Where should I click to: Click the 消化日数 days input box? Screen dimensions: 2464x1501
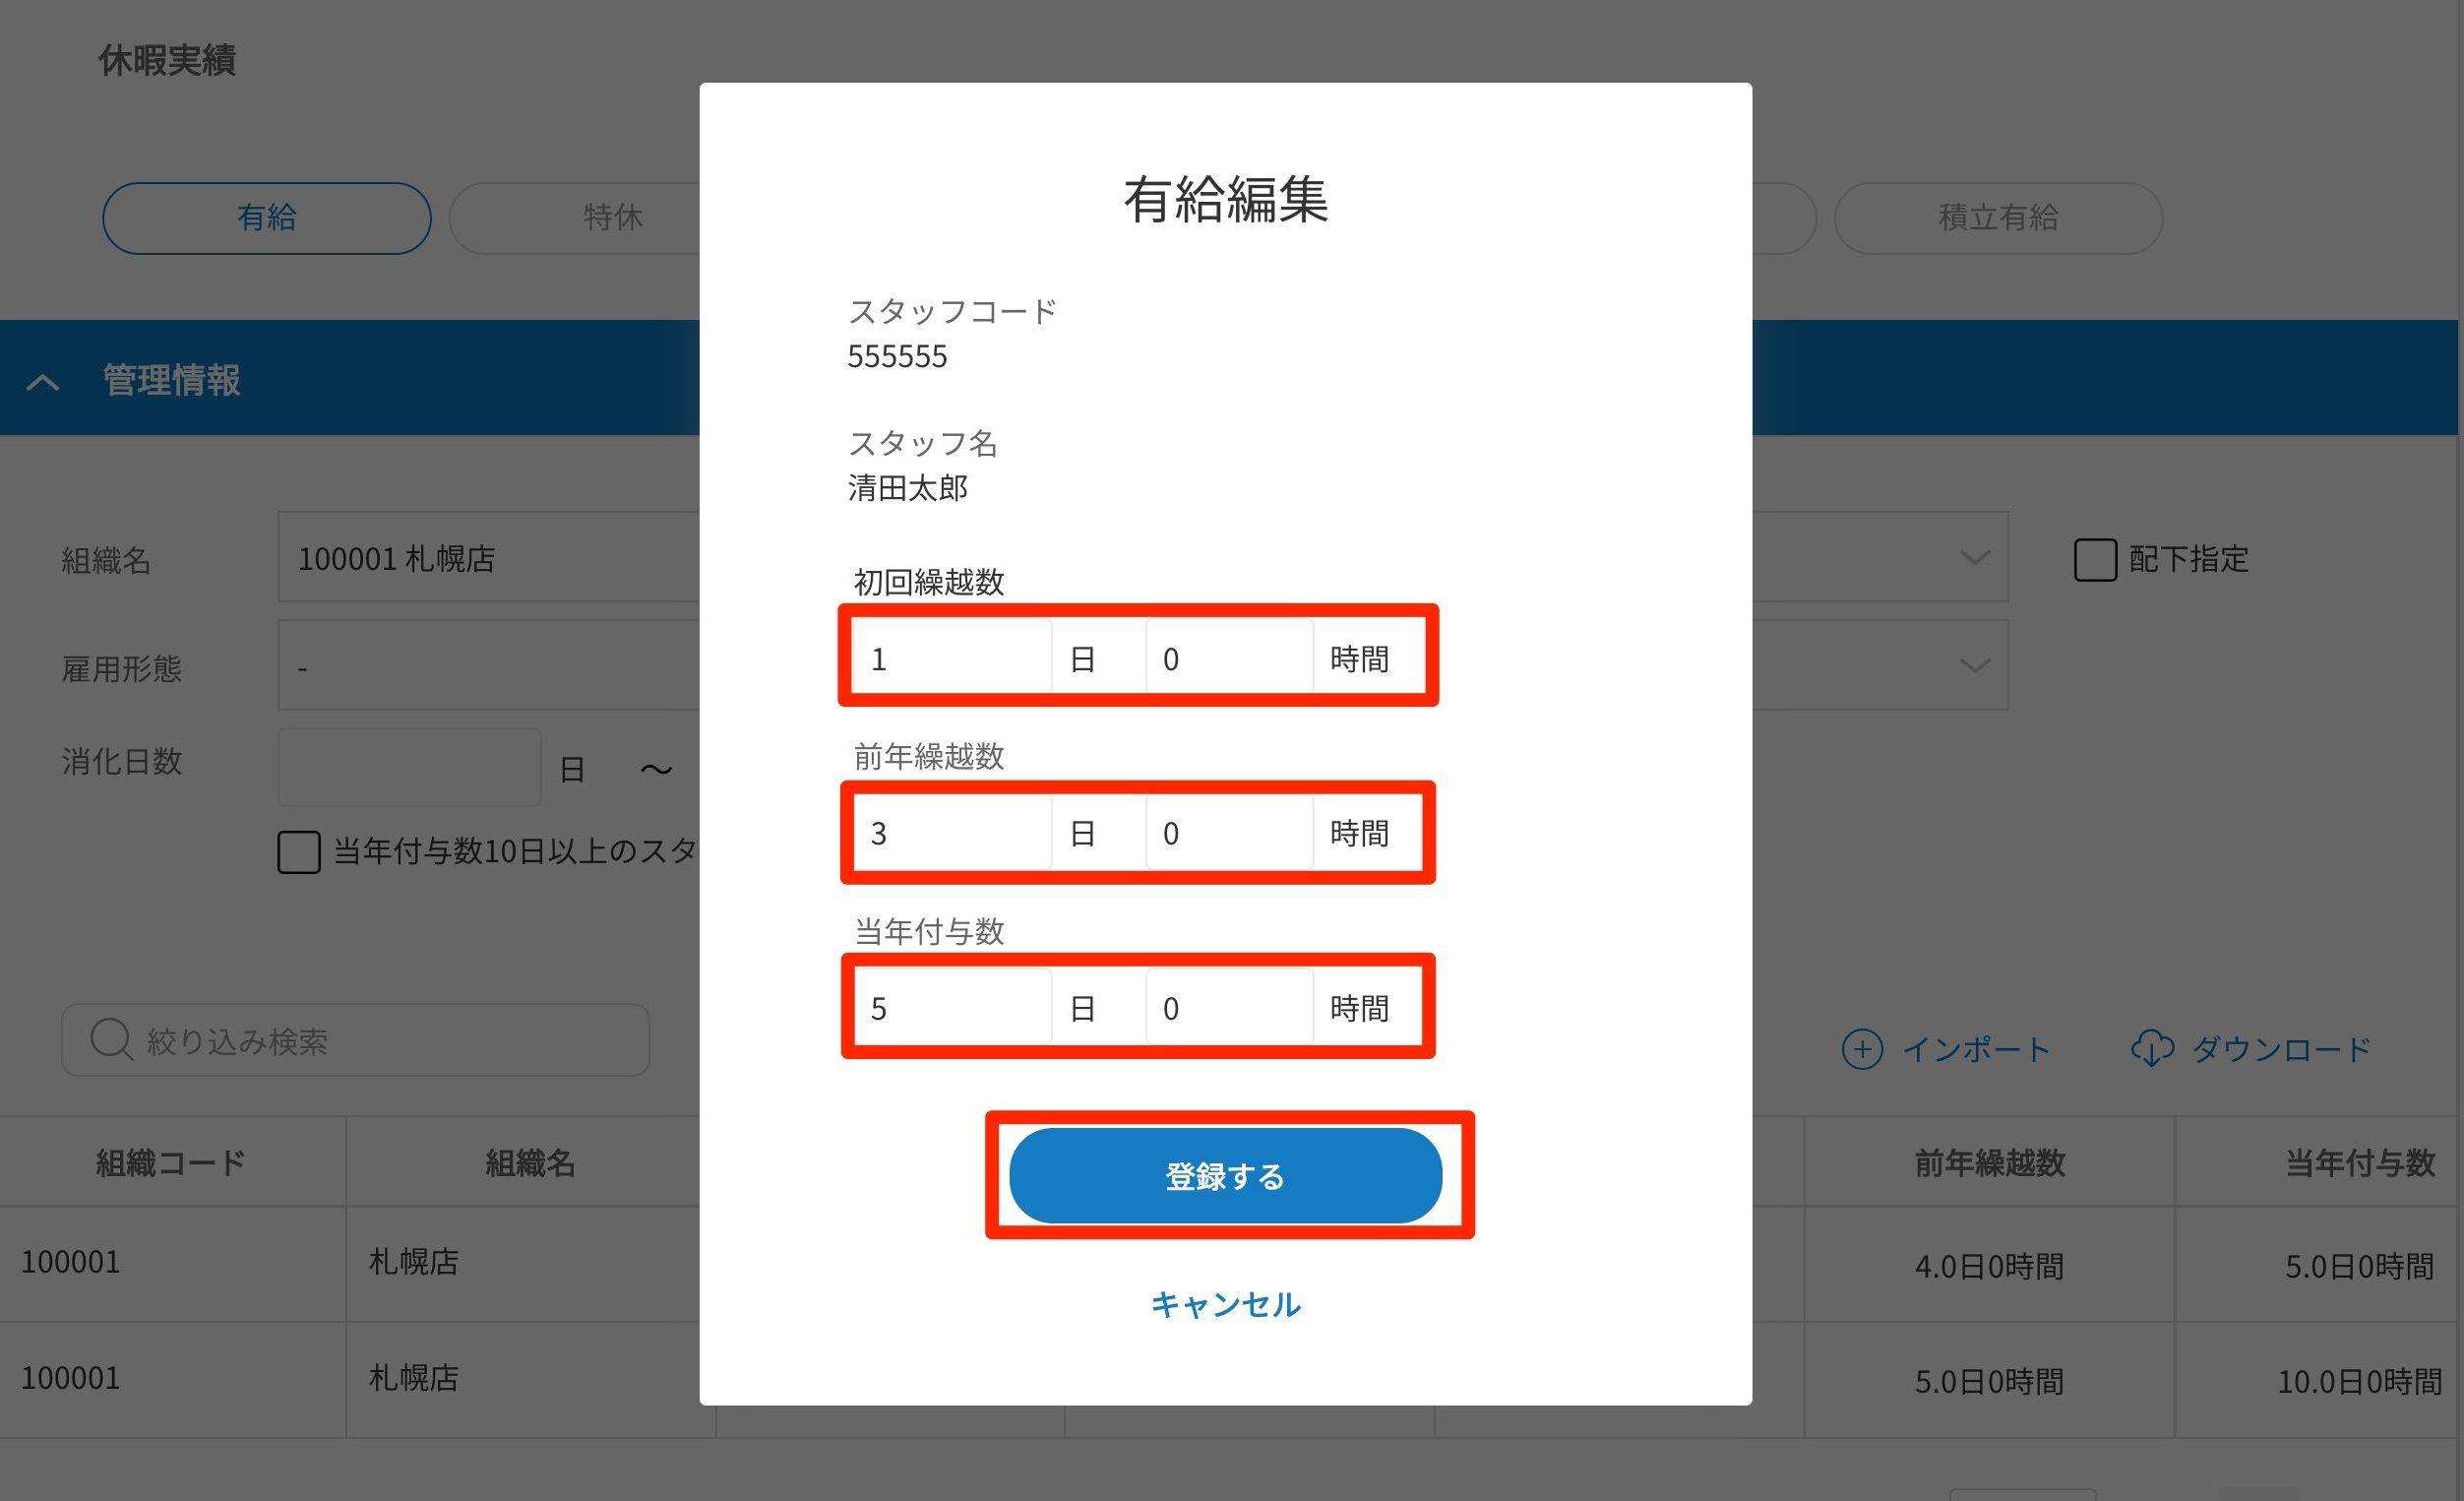tap(409, 768)
